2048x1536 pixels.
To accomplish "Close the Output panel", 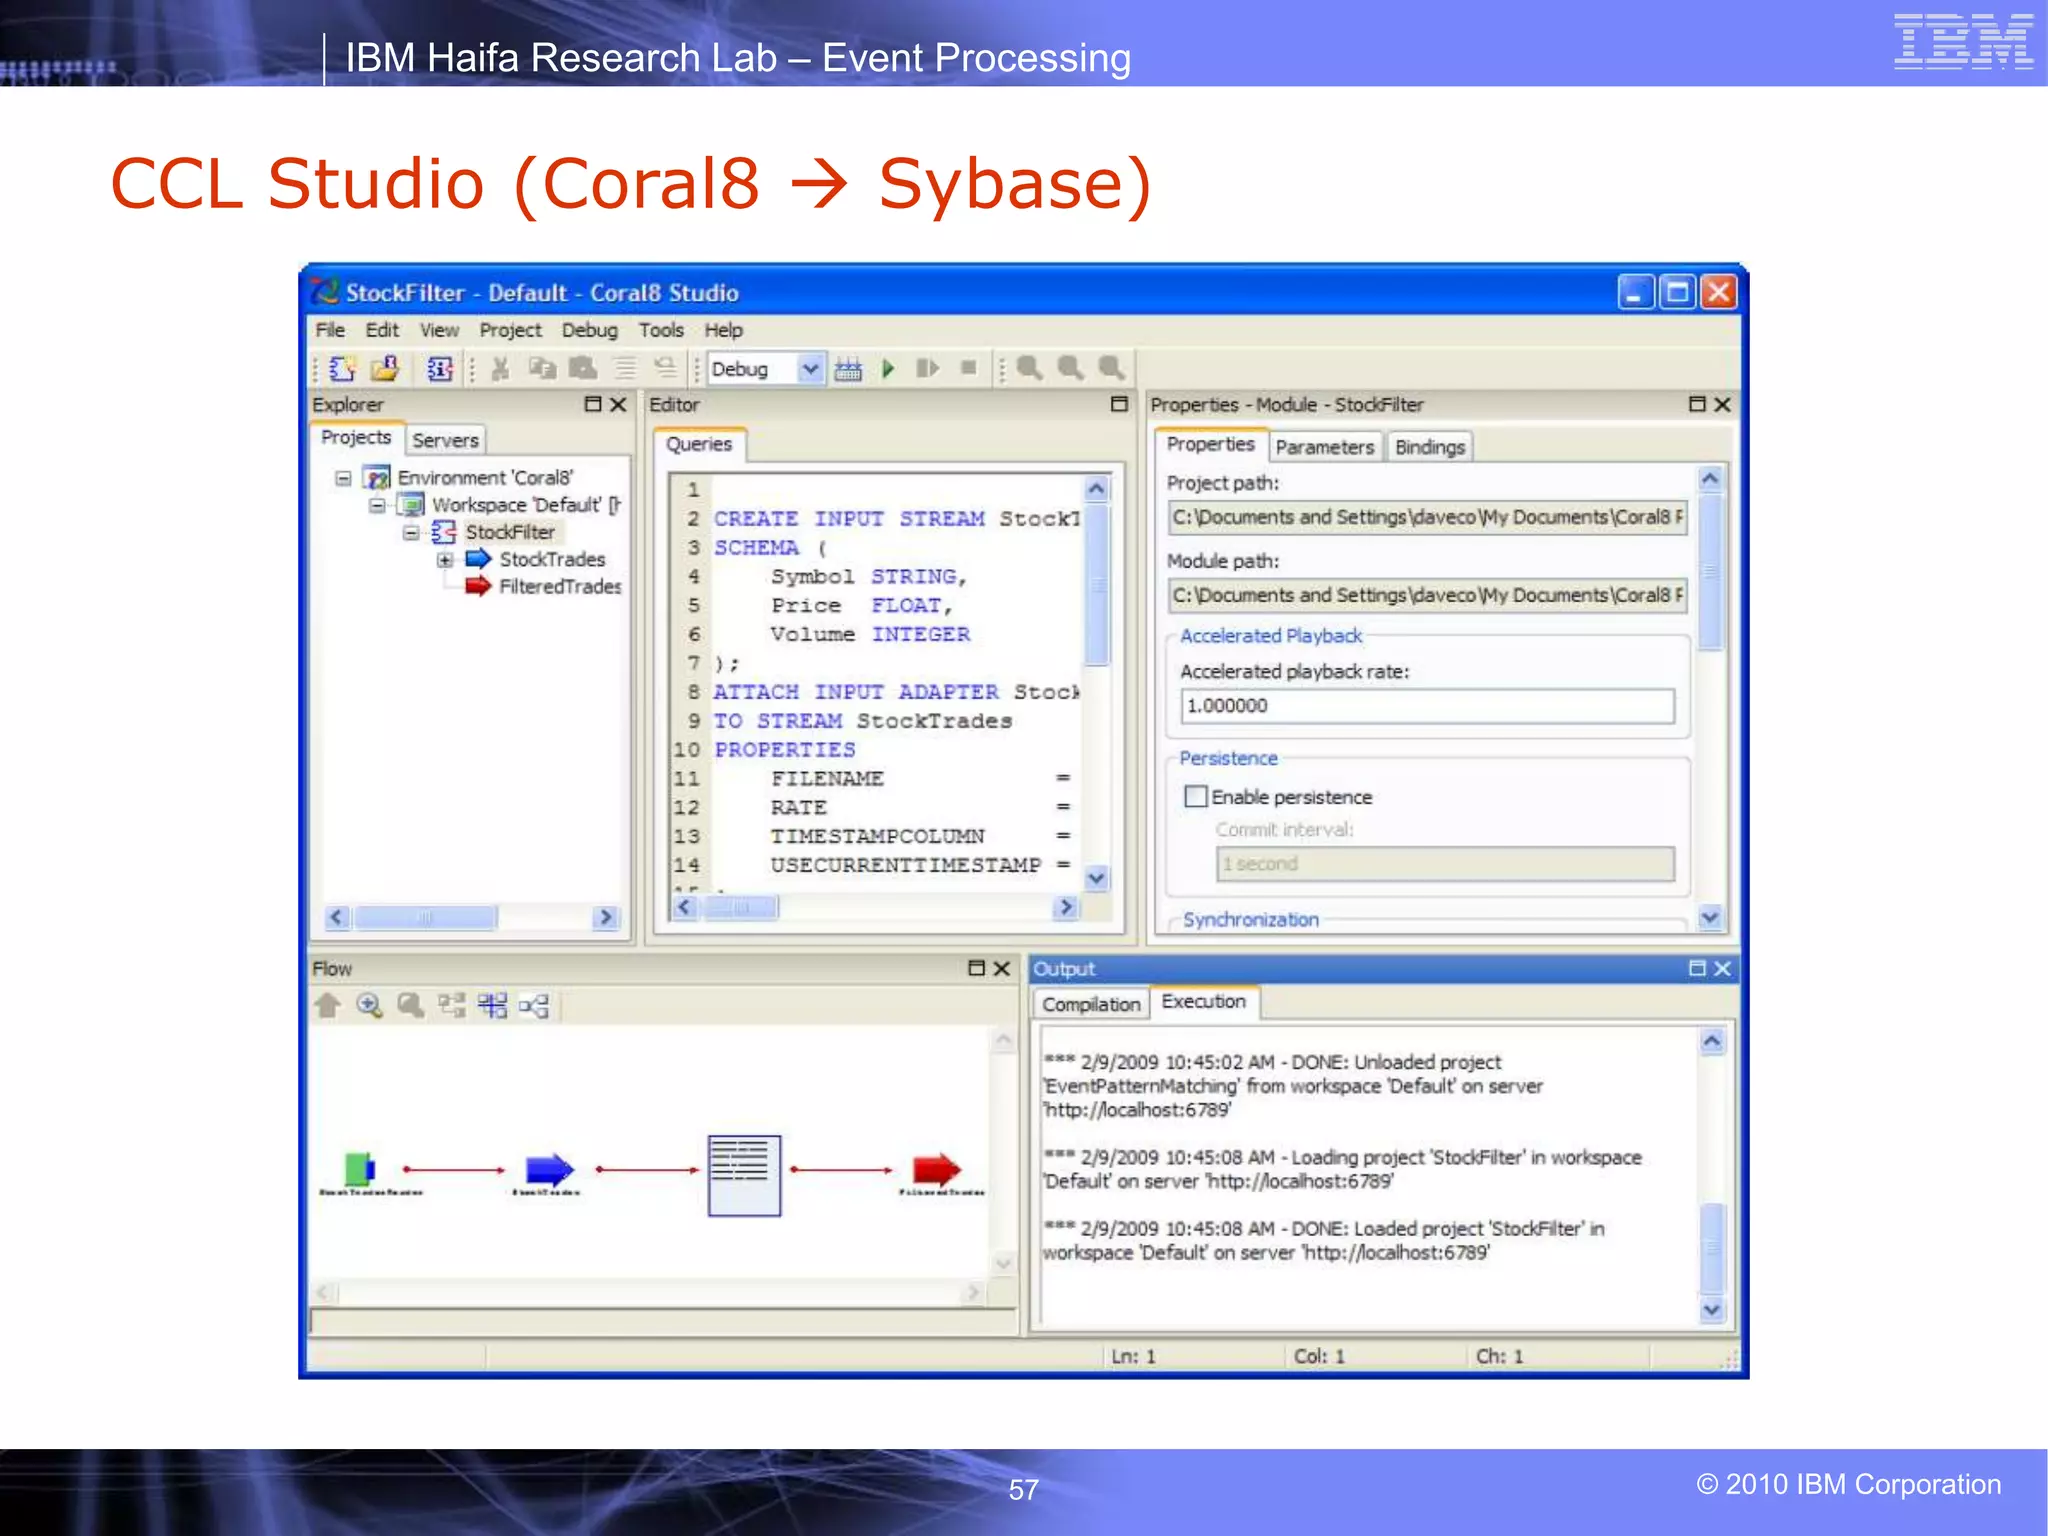I will click(x=1722, y=968).
